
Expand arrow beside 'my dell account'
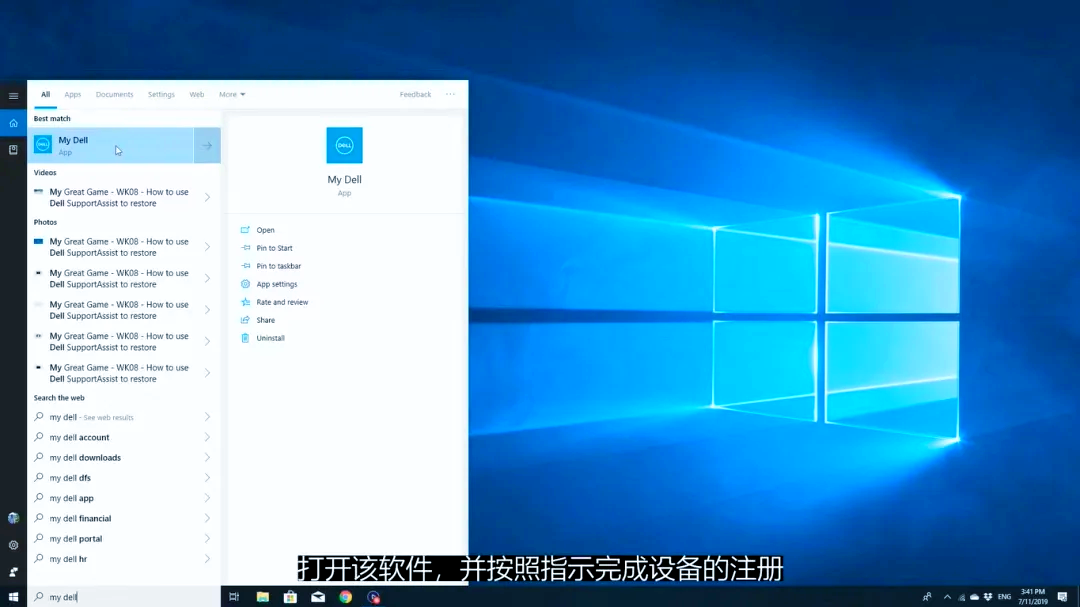[207, 438]
